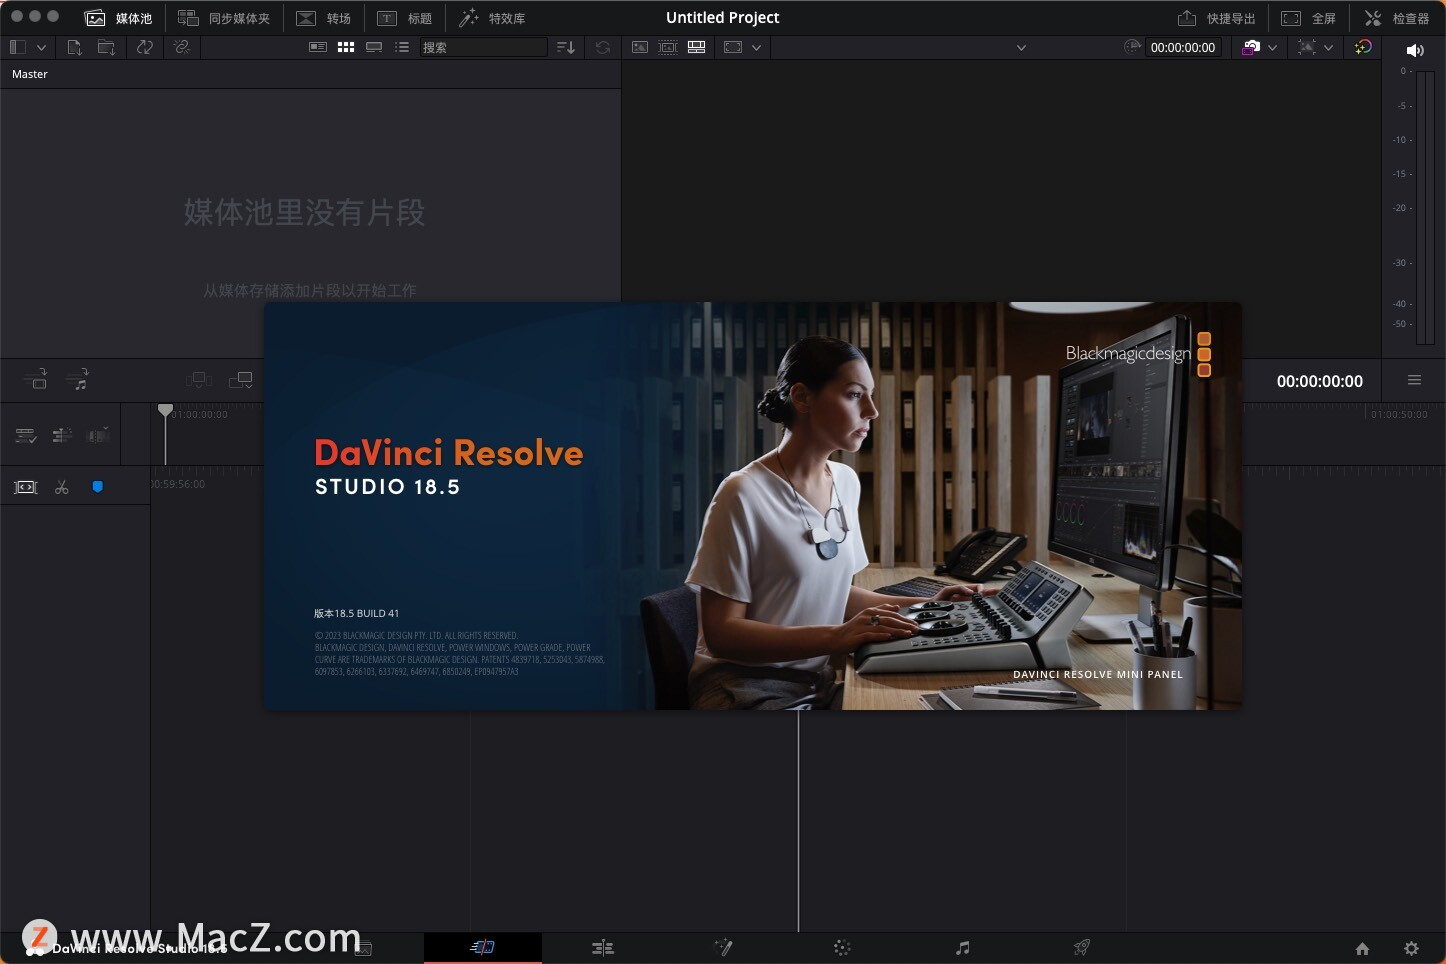The width and height of the screenshot is (1446, 964).
Task: Click the colorful Resolve FX overlay icon
Action: point(1363,47)
